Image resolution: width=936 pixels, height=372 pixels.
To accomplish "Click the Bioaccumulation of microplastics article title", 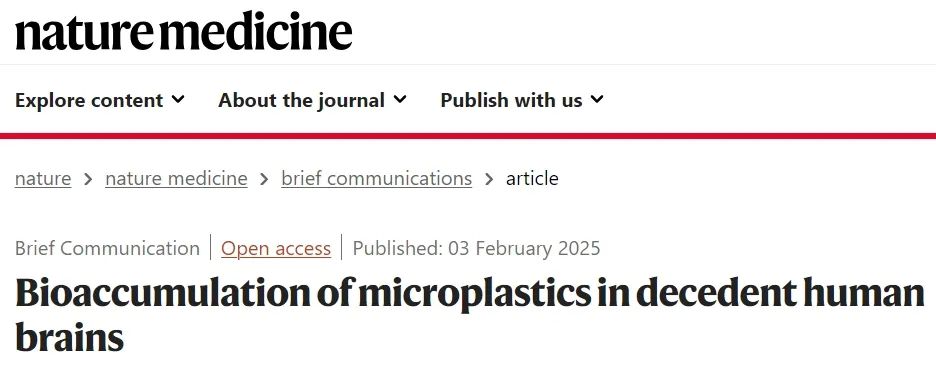I will pos(469,315).
